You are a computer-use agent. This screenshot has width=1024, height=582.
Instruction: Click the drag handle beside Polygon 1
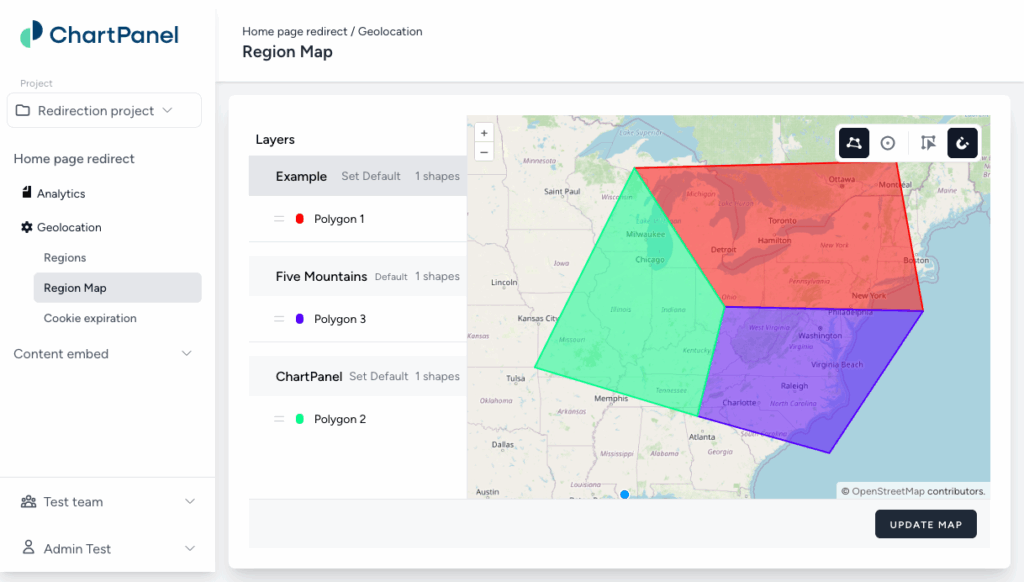pos(279,219)
